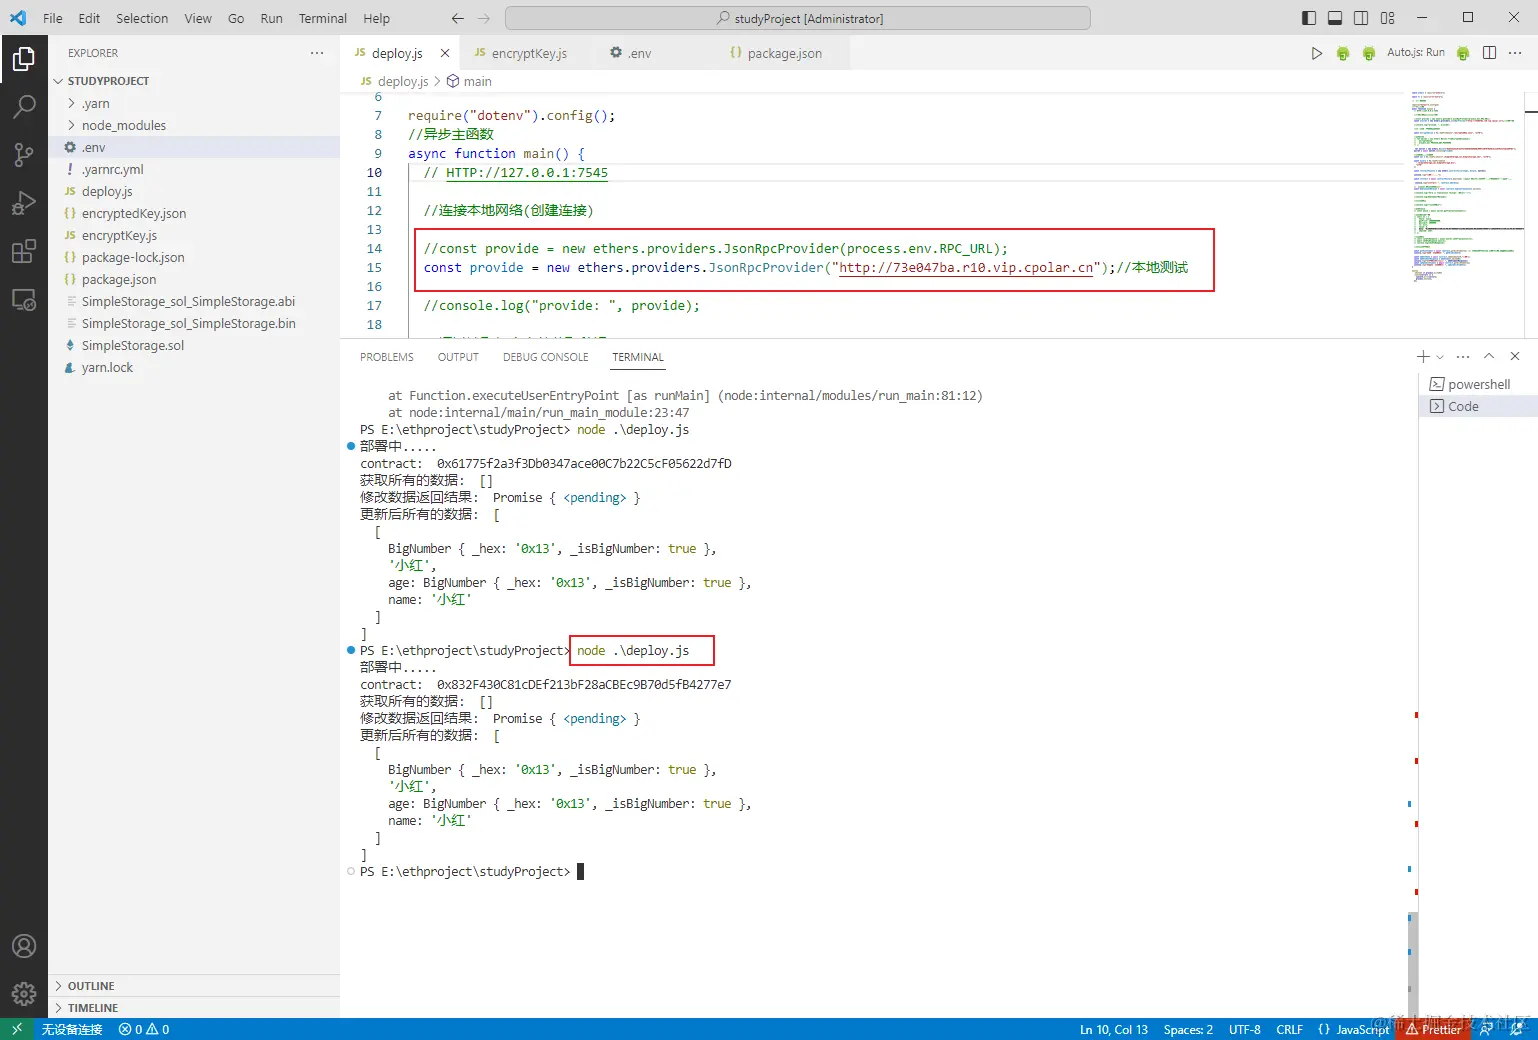Click Ln 10, Col 13 to go to line
The height and width of the screenshot is (1040, 1538).
(x=1114, y=1029)
